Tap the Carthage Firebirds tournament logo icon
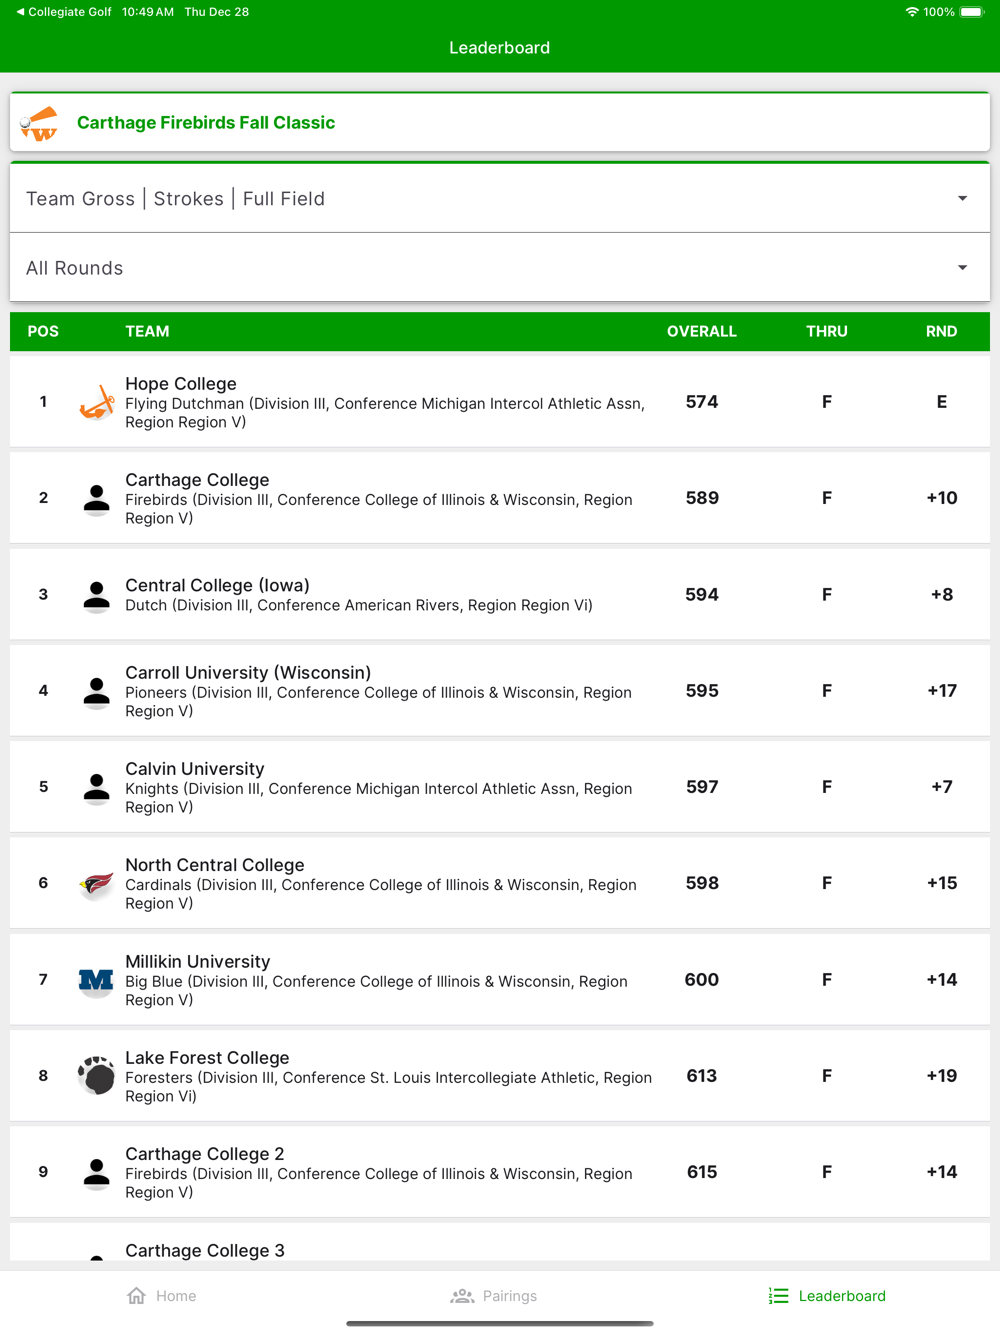The height and width of the screenshot is (1334, 1000). point(40,124)
